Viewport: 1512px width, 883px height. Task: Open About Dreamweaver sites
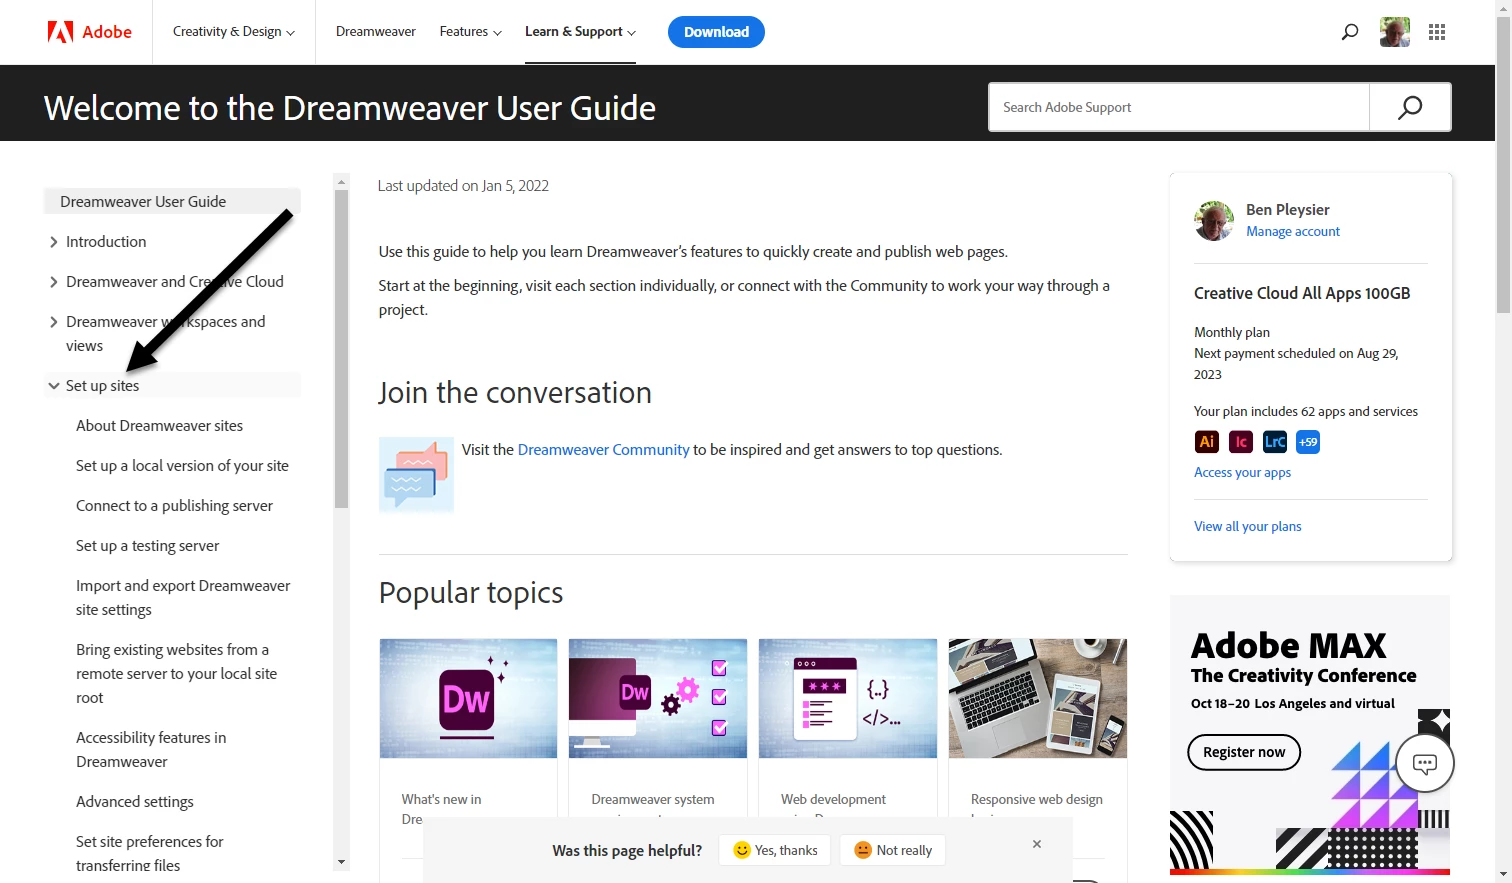(159, 426)
